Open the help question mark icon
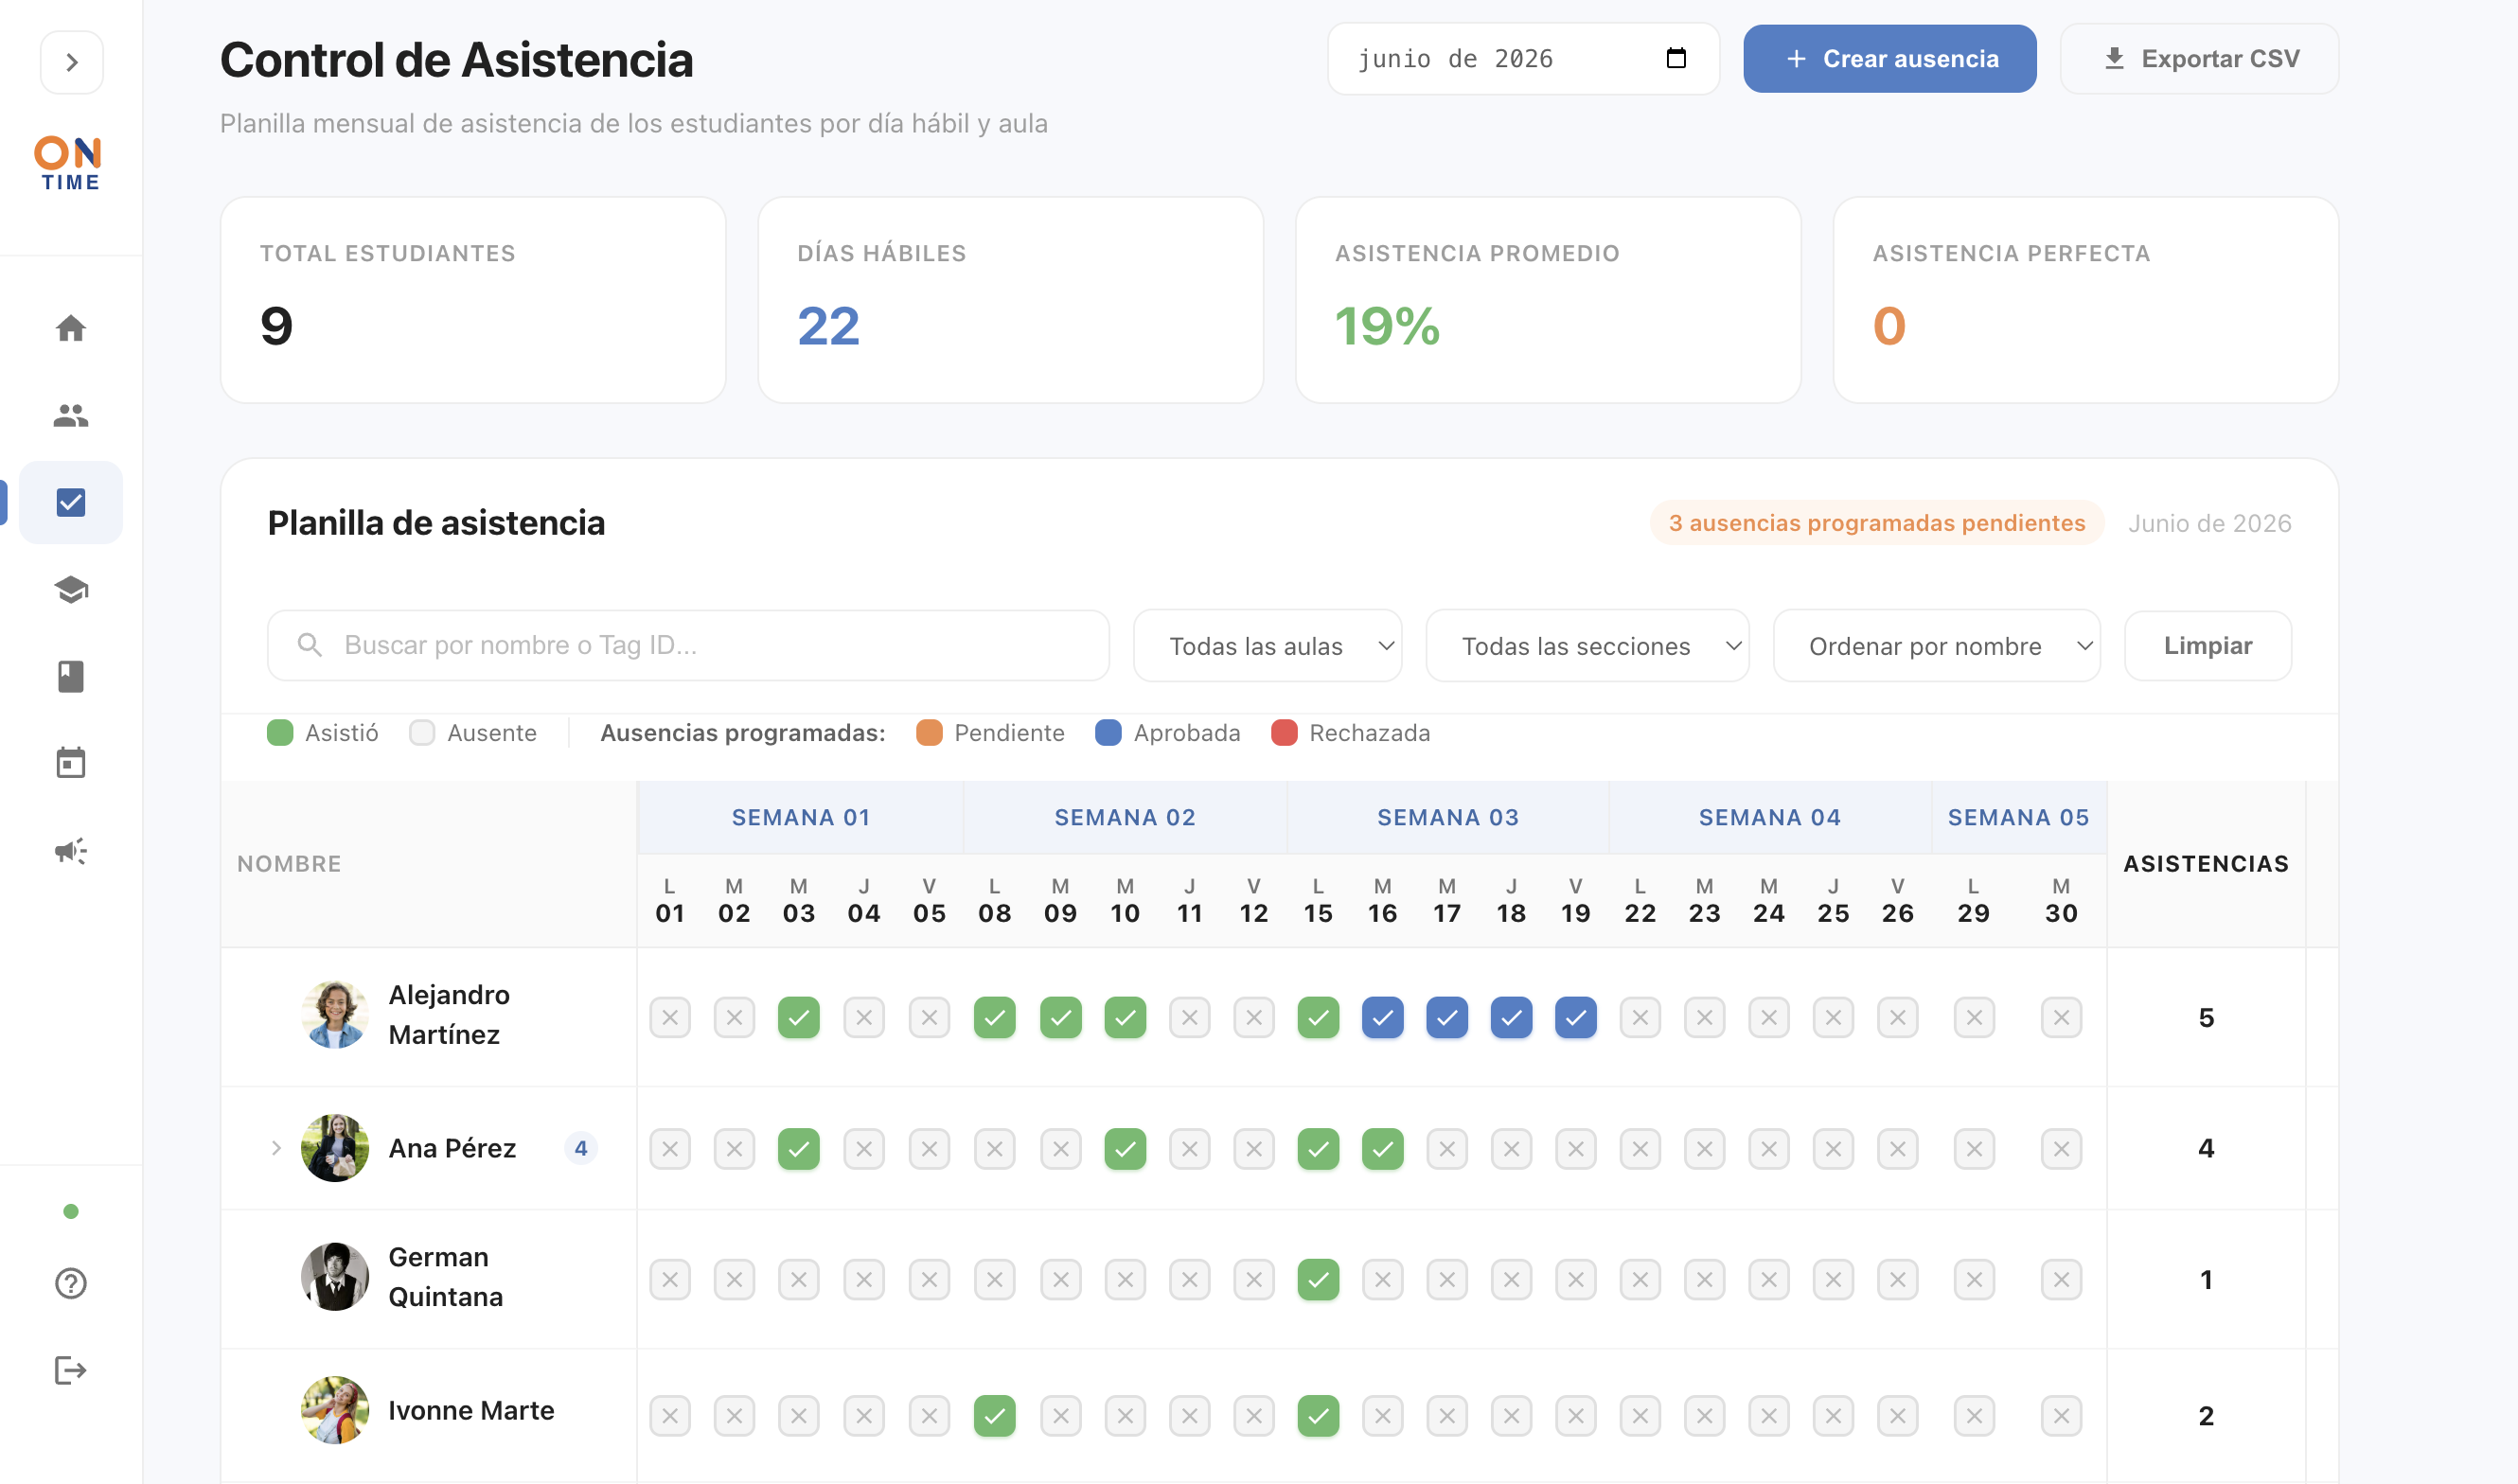The image size is (2518, 1484). [x=71, y=1283]
